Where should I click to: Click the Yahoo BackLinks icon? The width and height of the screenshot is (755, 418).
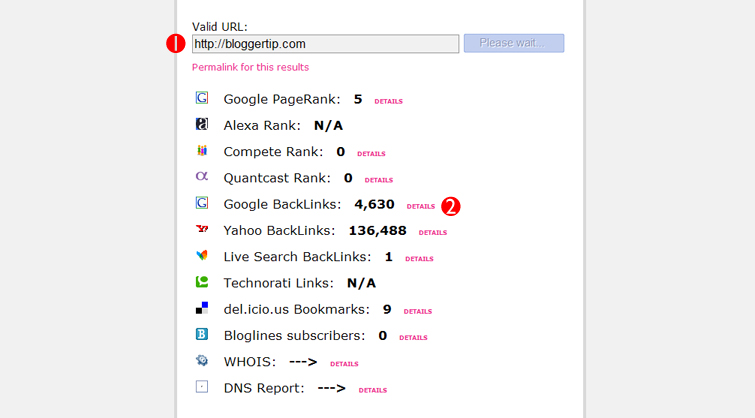point(202,230)
